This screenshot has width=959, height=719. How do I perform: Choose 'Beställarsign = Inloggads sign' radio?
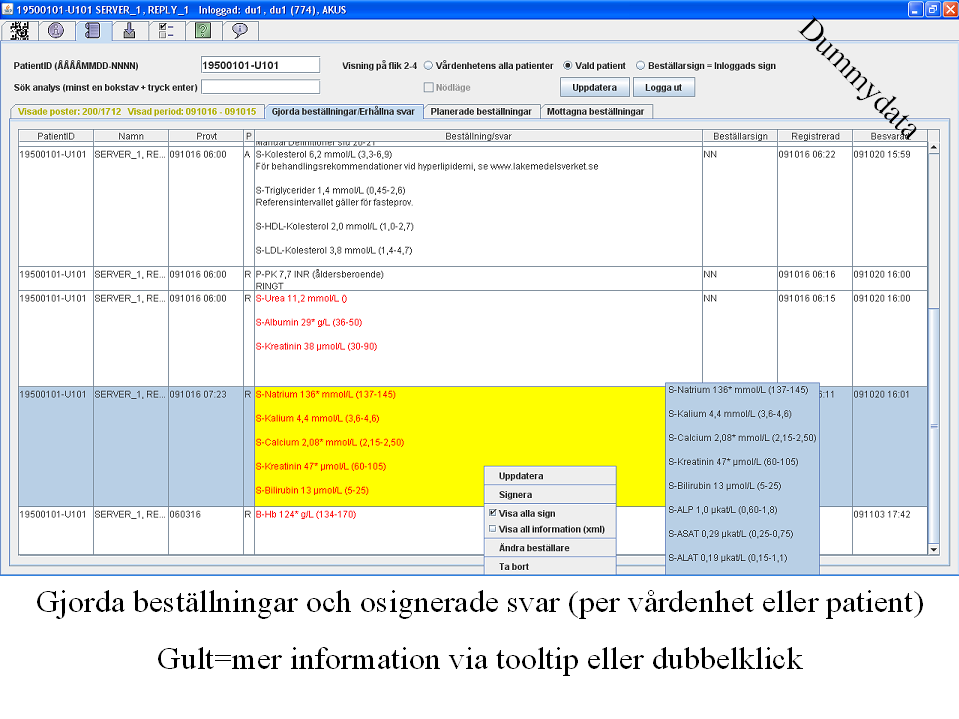(x=640, y=65)
